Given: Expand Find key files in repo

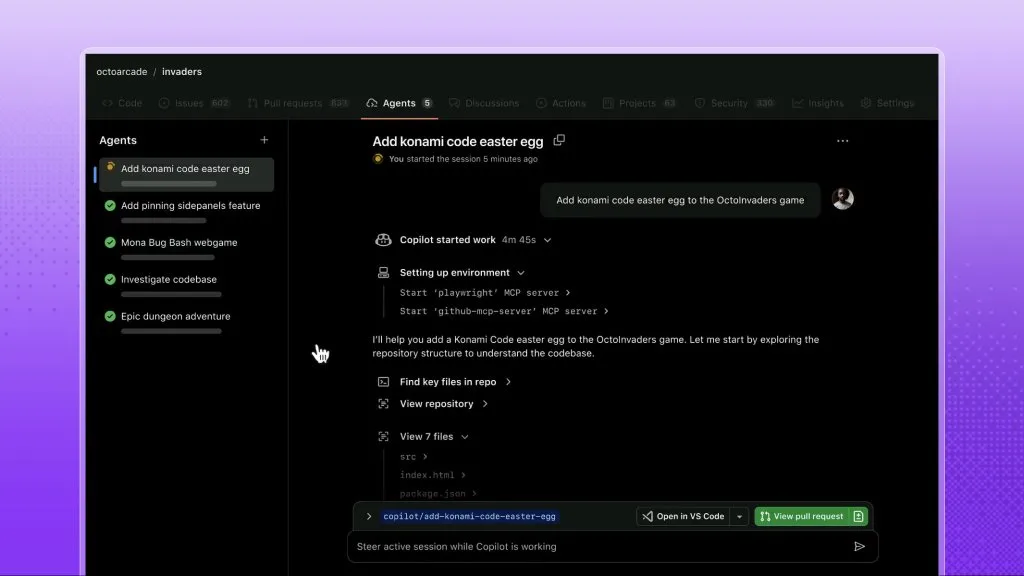Looking at the screenshot, I should (x=508, y=382).
